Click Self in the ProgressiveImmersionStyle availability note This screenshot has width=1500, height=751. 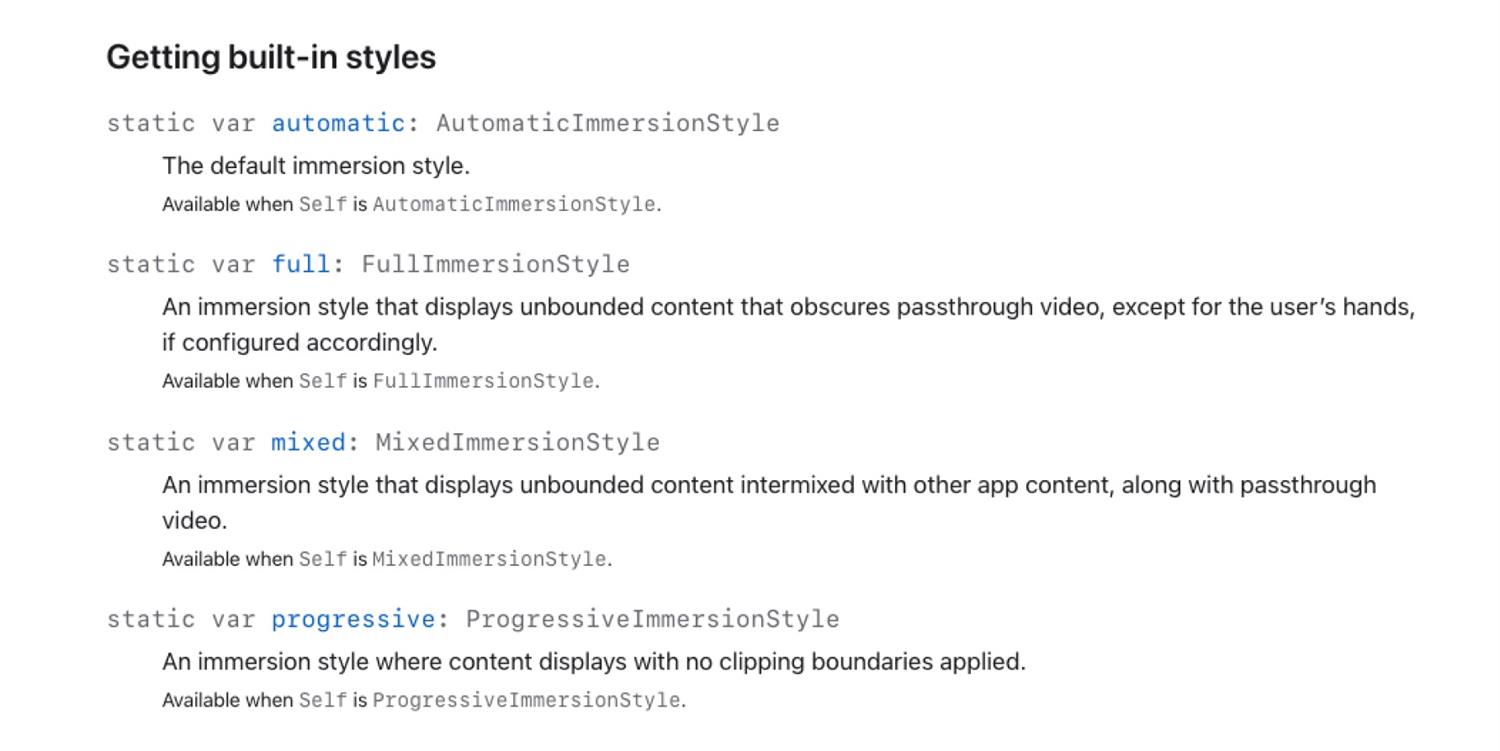tap(323, 700)
